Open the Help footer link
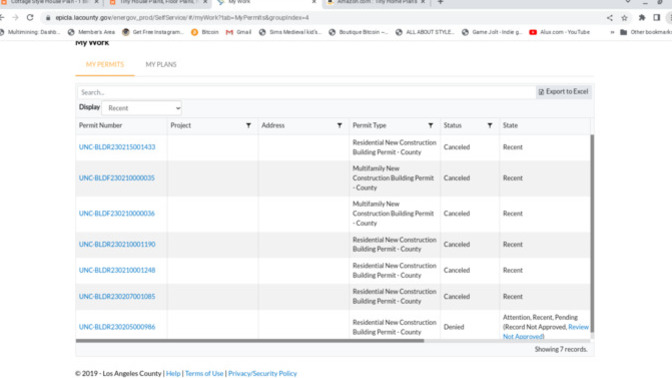Screen dimensions: 672x378 click(x=173, y=374)
